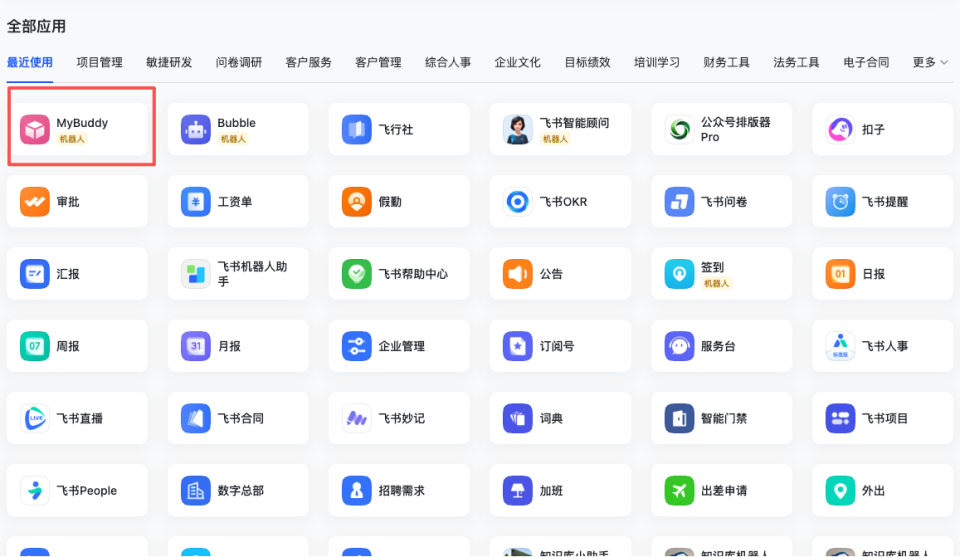The width and height of the screenshot is (960, 557).
Task: Launch the 扣子 app icon
Action: tap(840, 129)
